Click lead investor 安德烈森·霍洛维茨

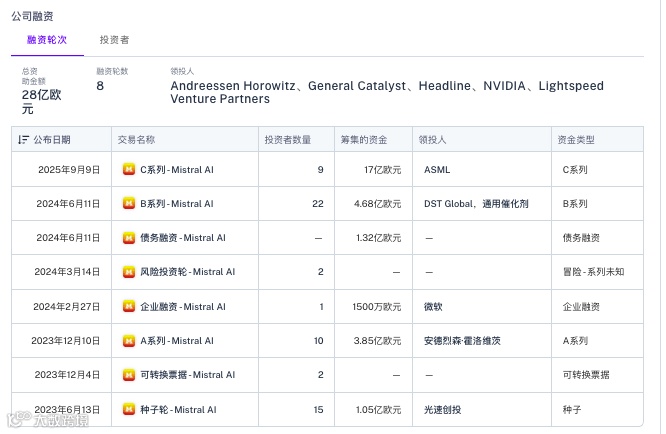pos(462,341)
